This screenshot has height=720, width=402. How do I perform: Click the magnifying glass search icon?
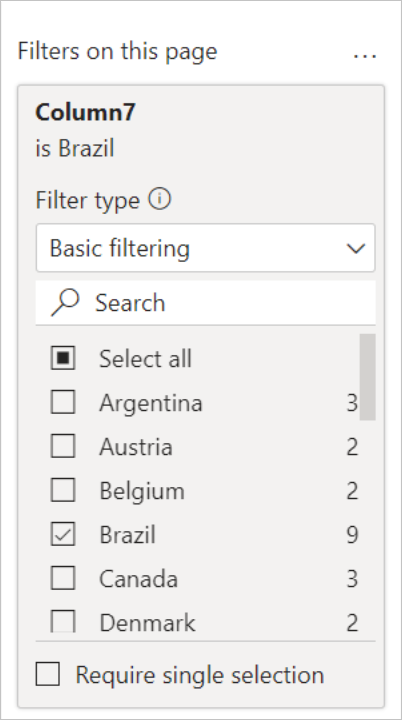[65, 302]
